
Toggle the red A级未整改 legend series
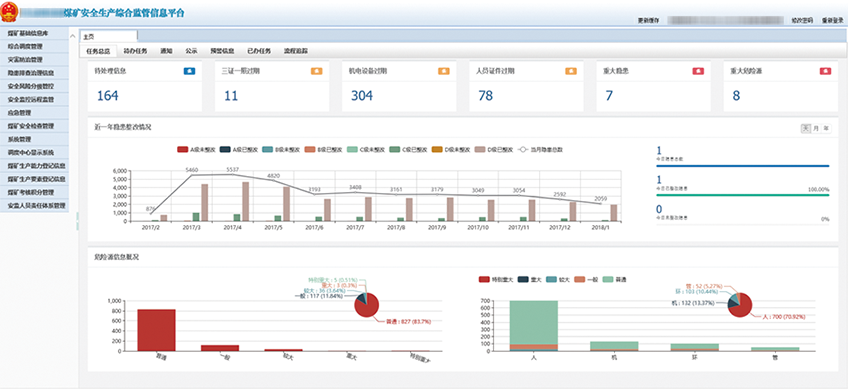(194, 149)
